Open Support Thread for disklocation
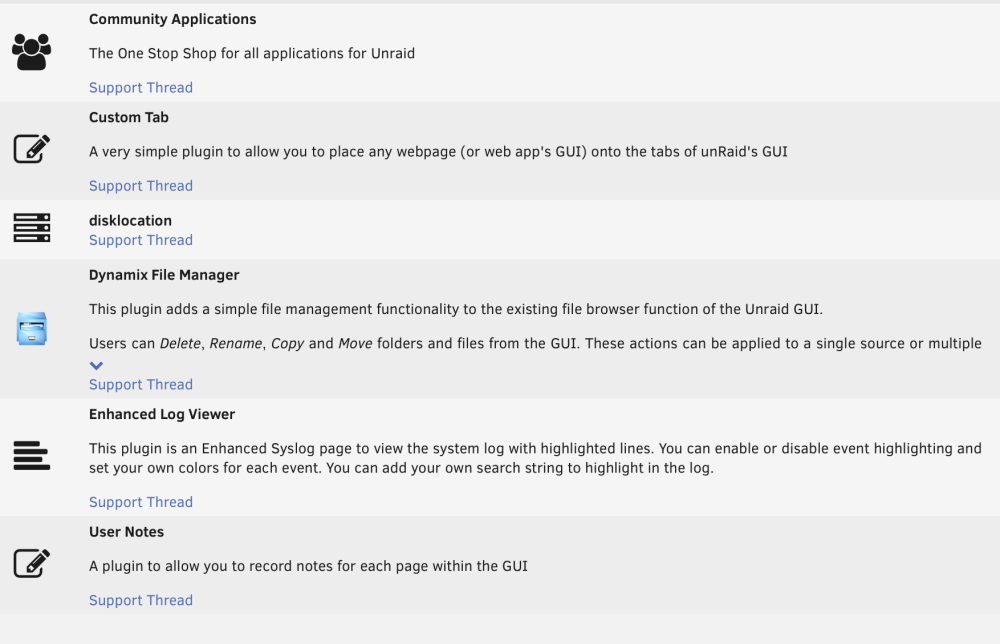Screen dimensions: 1000x644 (141, 240)
